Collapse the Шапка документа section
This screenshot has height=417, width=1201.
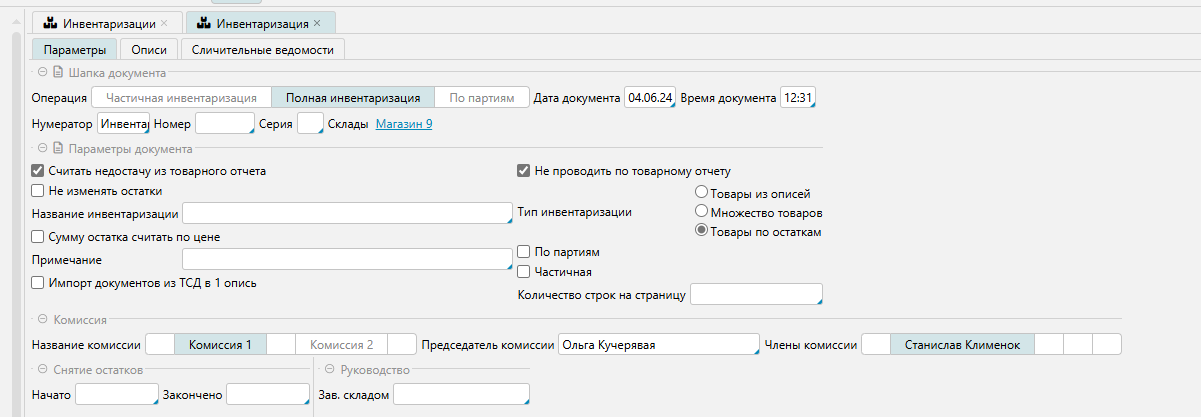click(42, 72)
